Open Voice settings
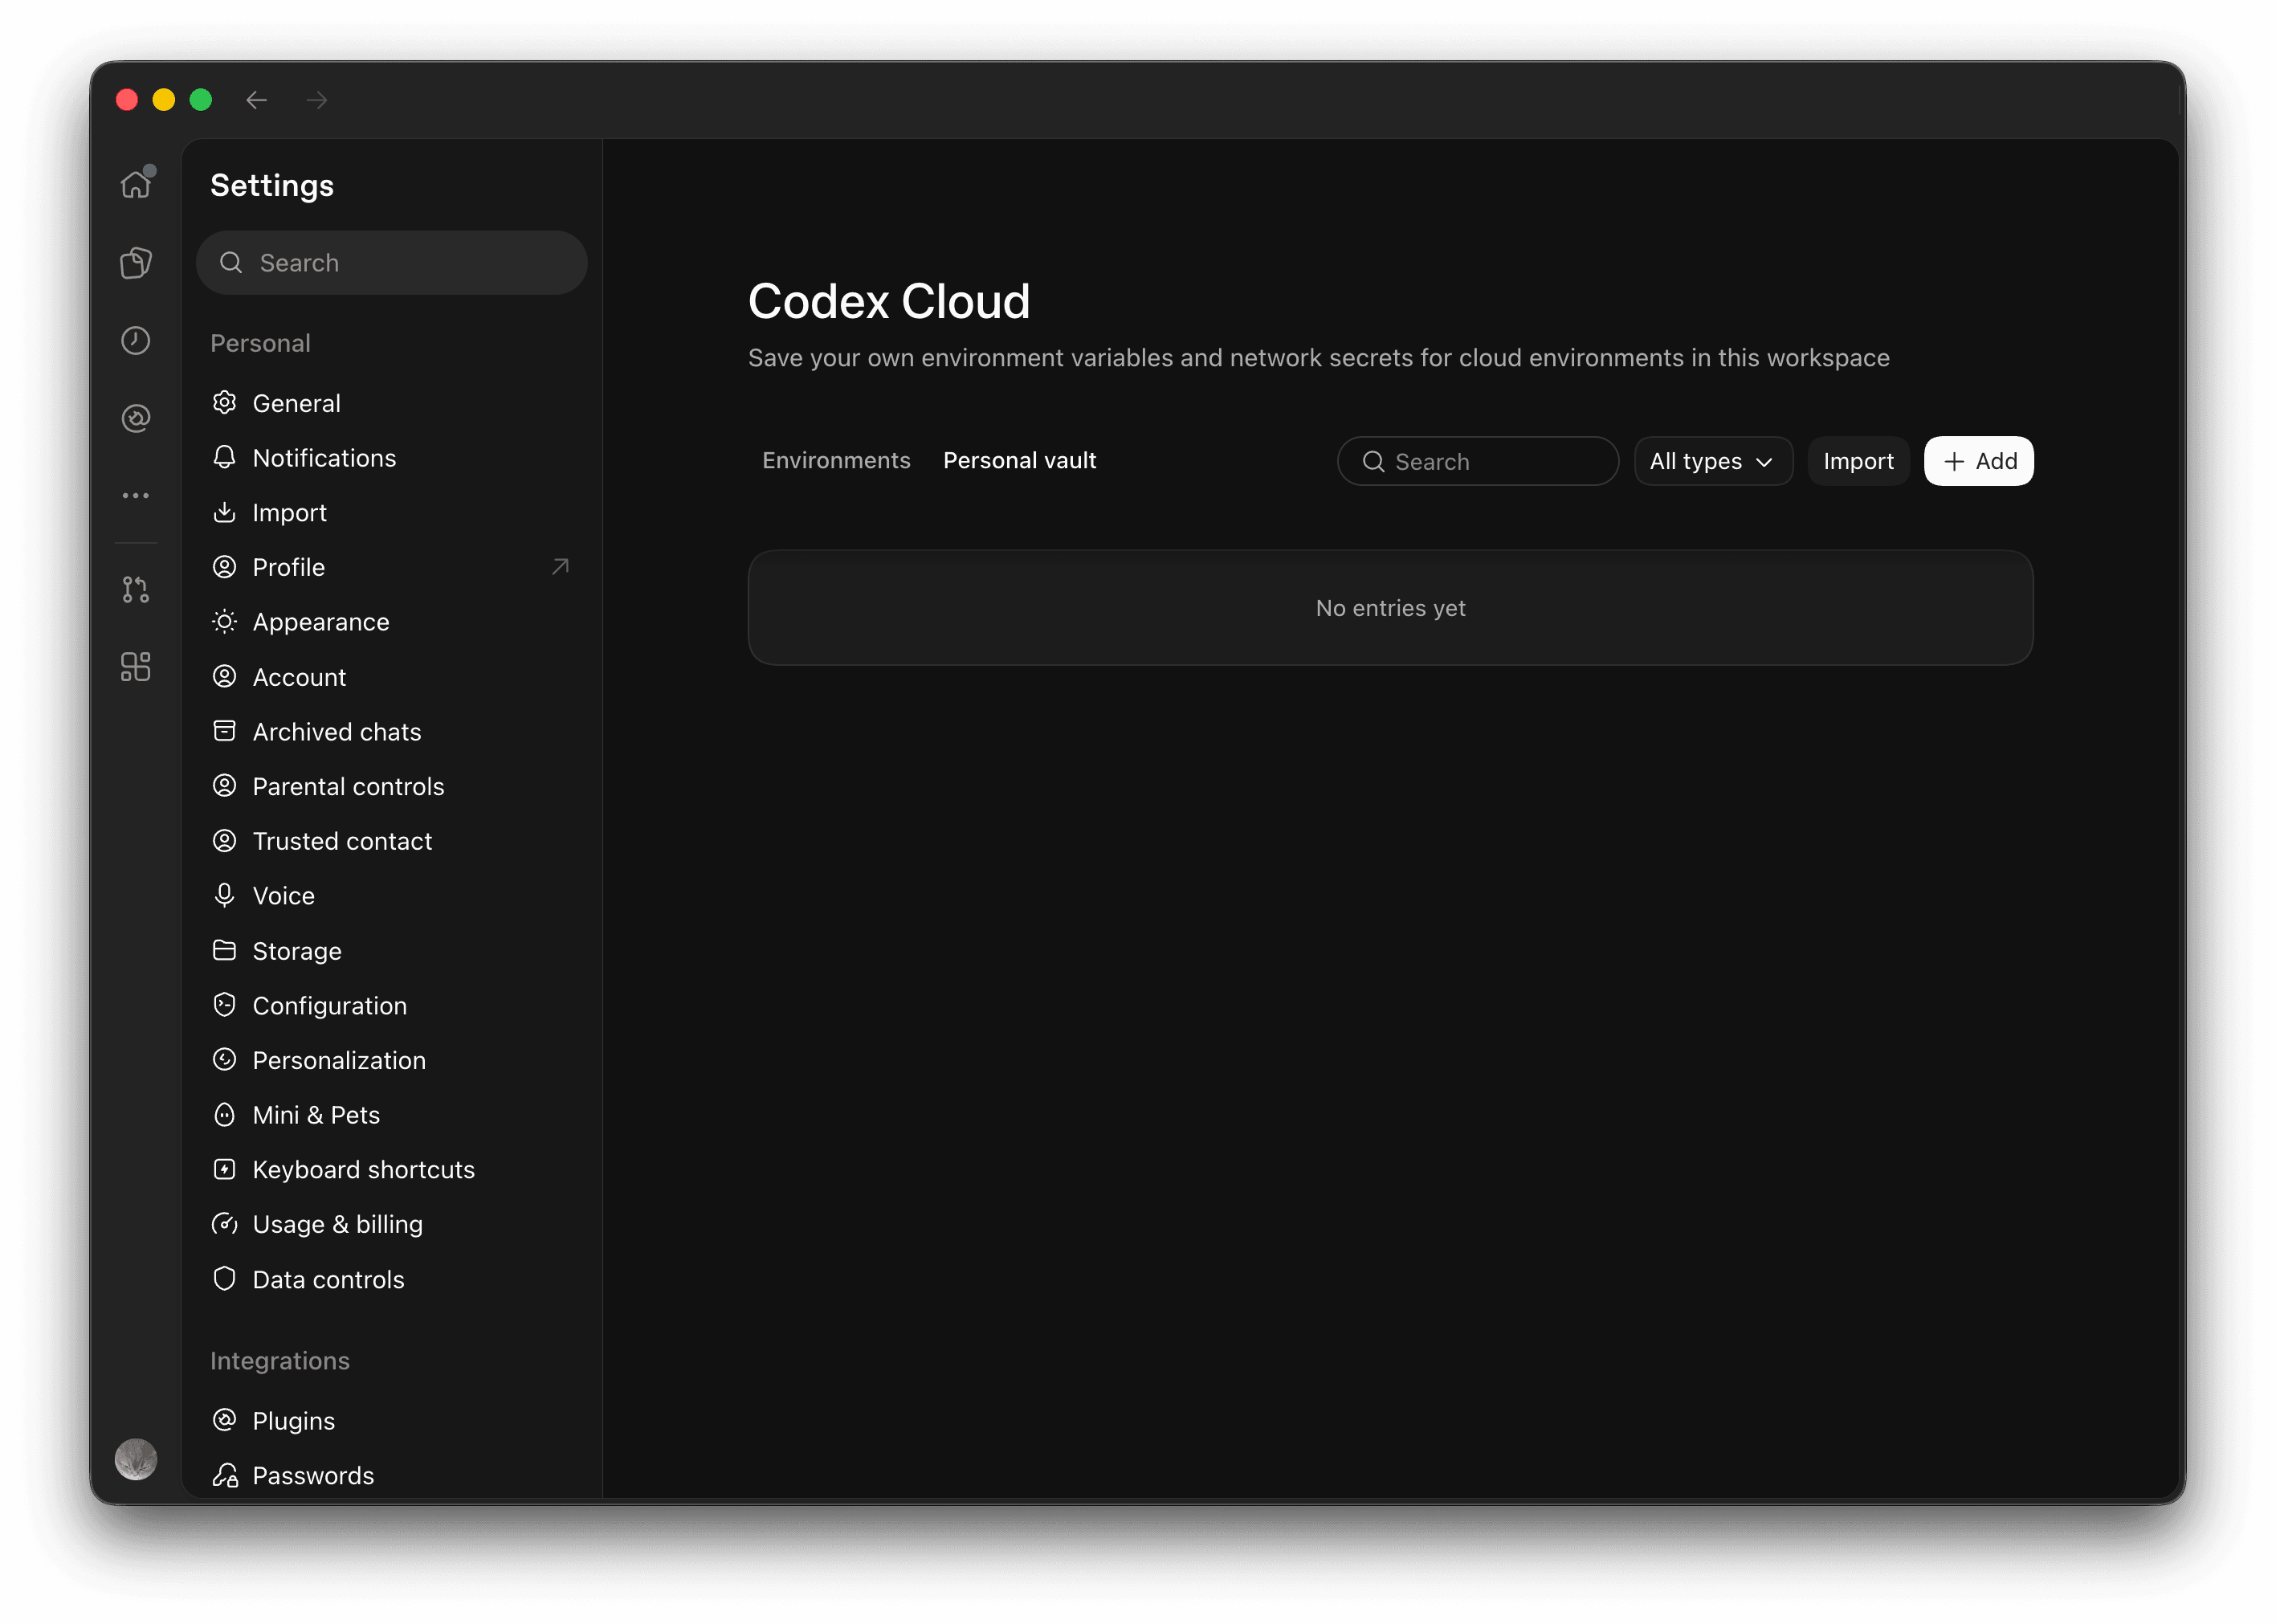Viewport: 2276px width, 1624px height. pos(391,896)
